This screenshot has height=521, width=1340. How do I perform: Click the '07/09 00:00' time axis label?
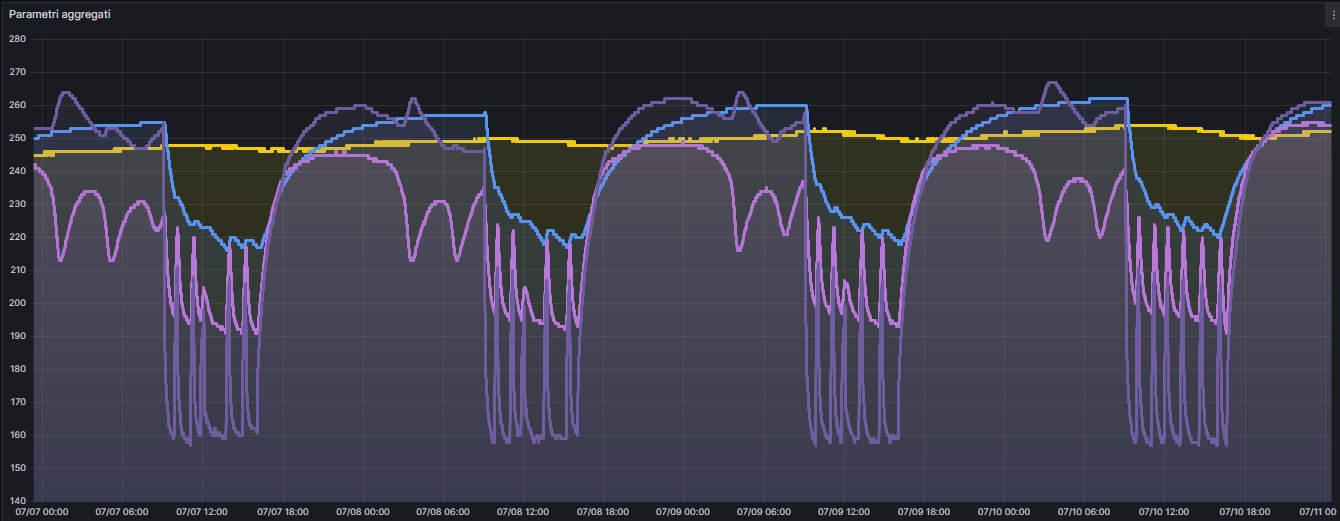[x=685, y=511]
